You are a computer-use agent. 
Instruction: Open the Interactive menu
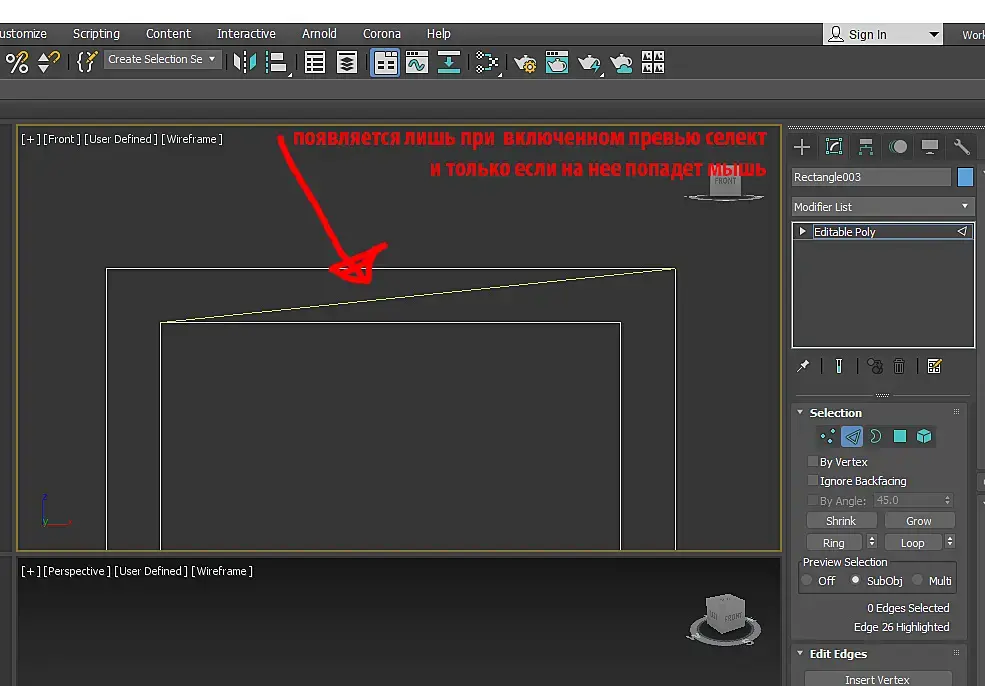coord(246,34)
